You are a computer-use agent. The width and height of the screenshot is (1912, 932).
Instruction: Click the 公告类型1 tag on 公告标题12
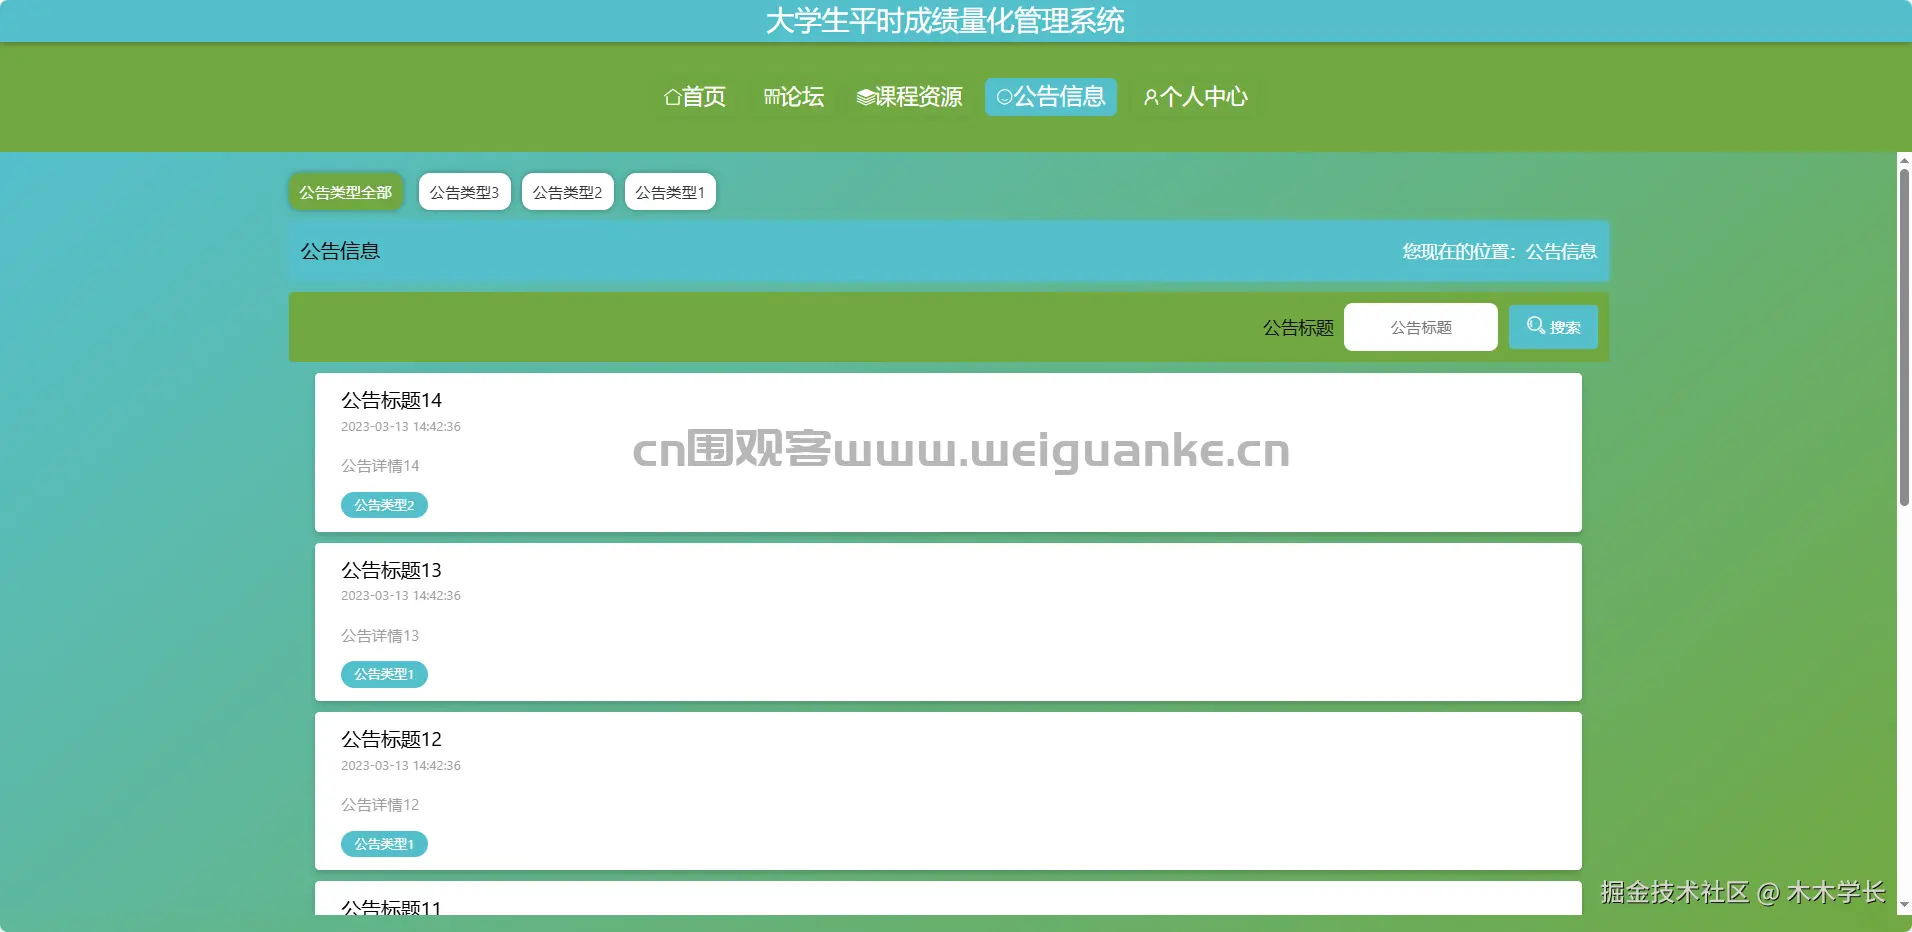[x=384, y=844]
